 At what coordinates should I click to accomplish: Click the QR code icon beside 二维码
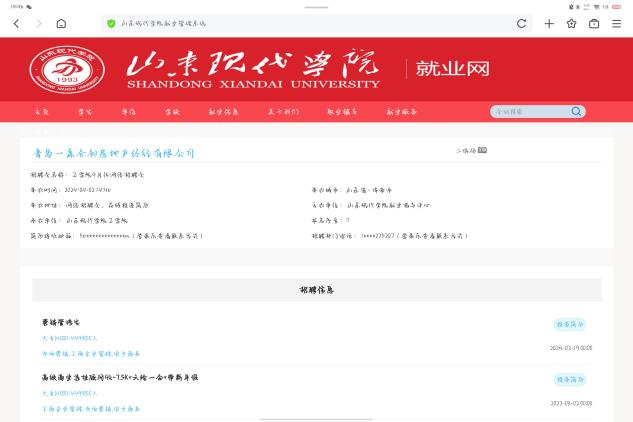coord(482,150)
